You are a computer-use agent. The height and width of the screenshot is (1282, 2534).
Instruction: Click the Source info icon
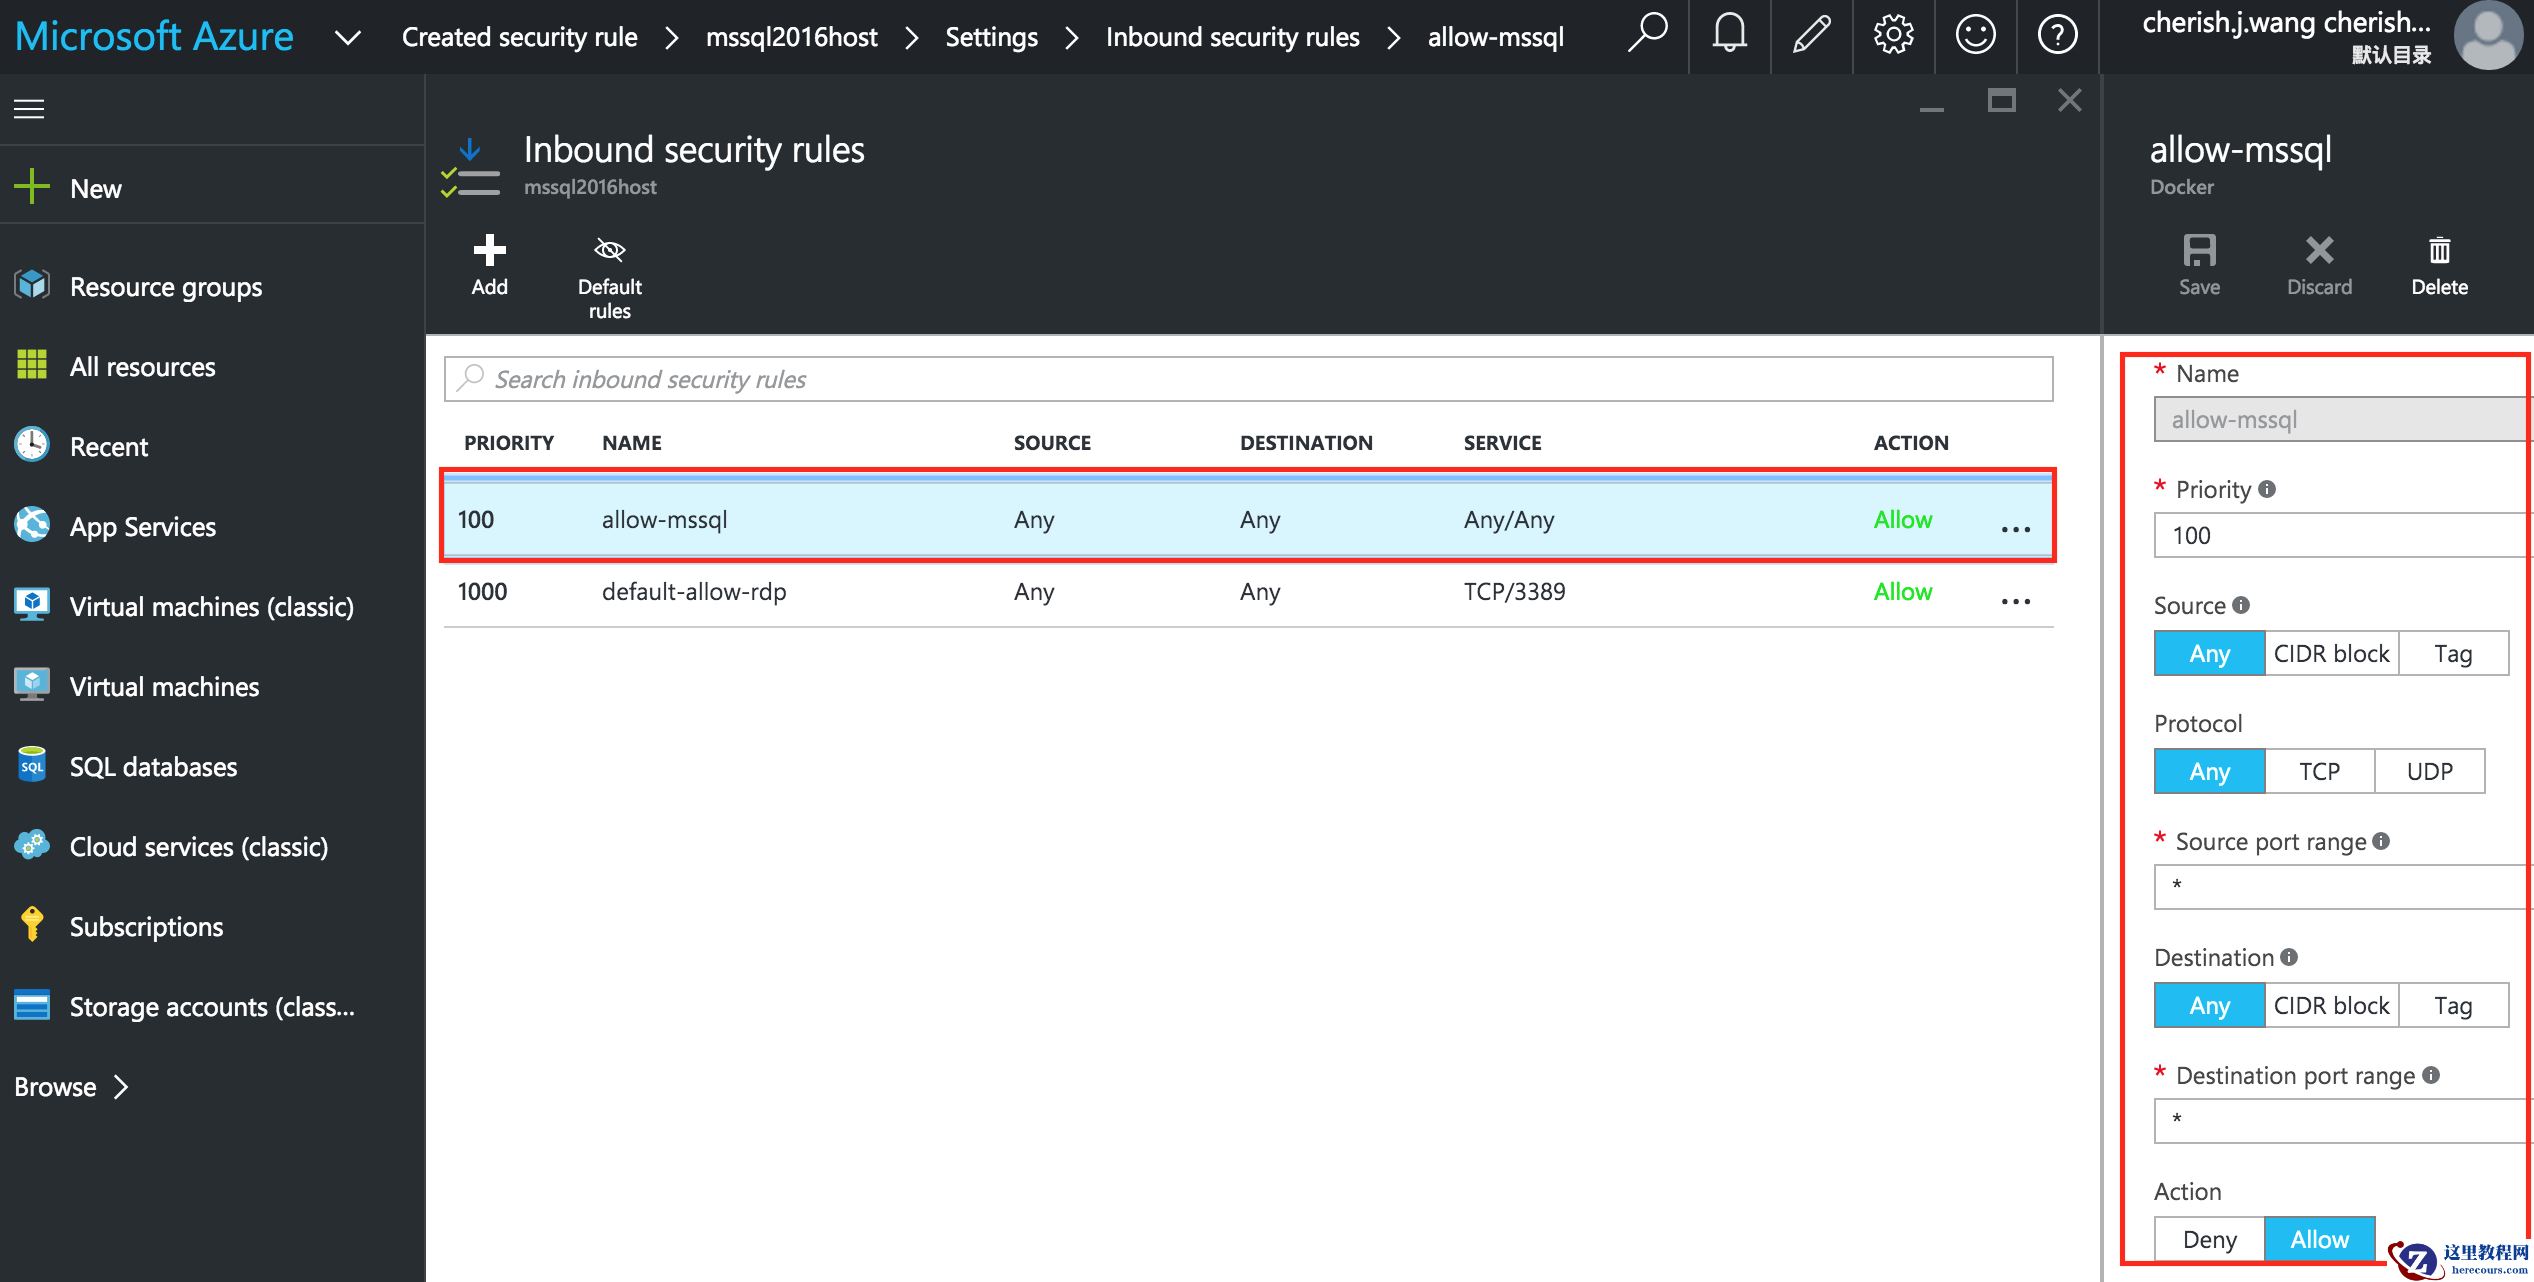(2241, 605)
